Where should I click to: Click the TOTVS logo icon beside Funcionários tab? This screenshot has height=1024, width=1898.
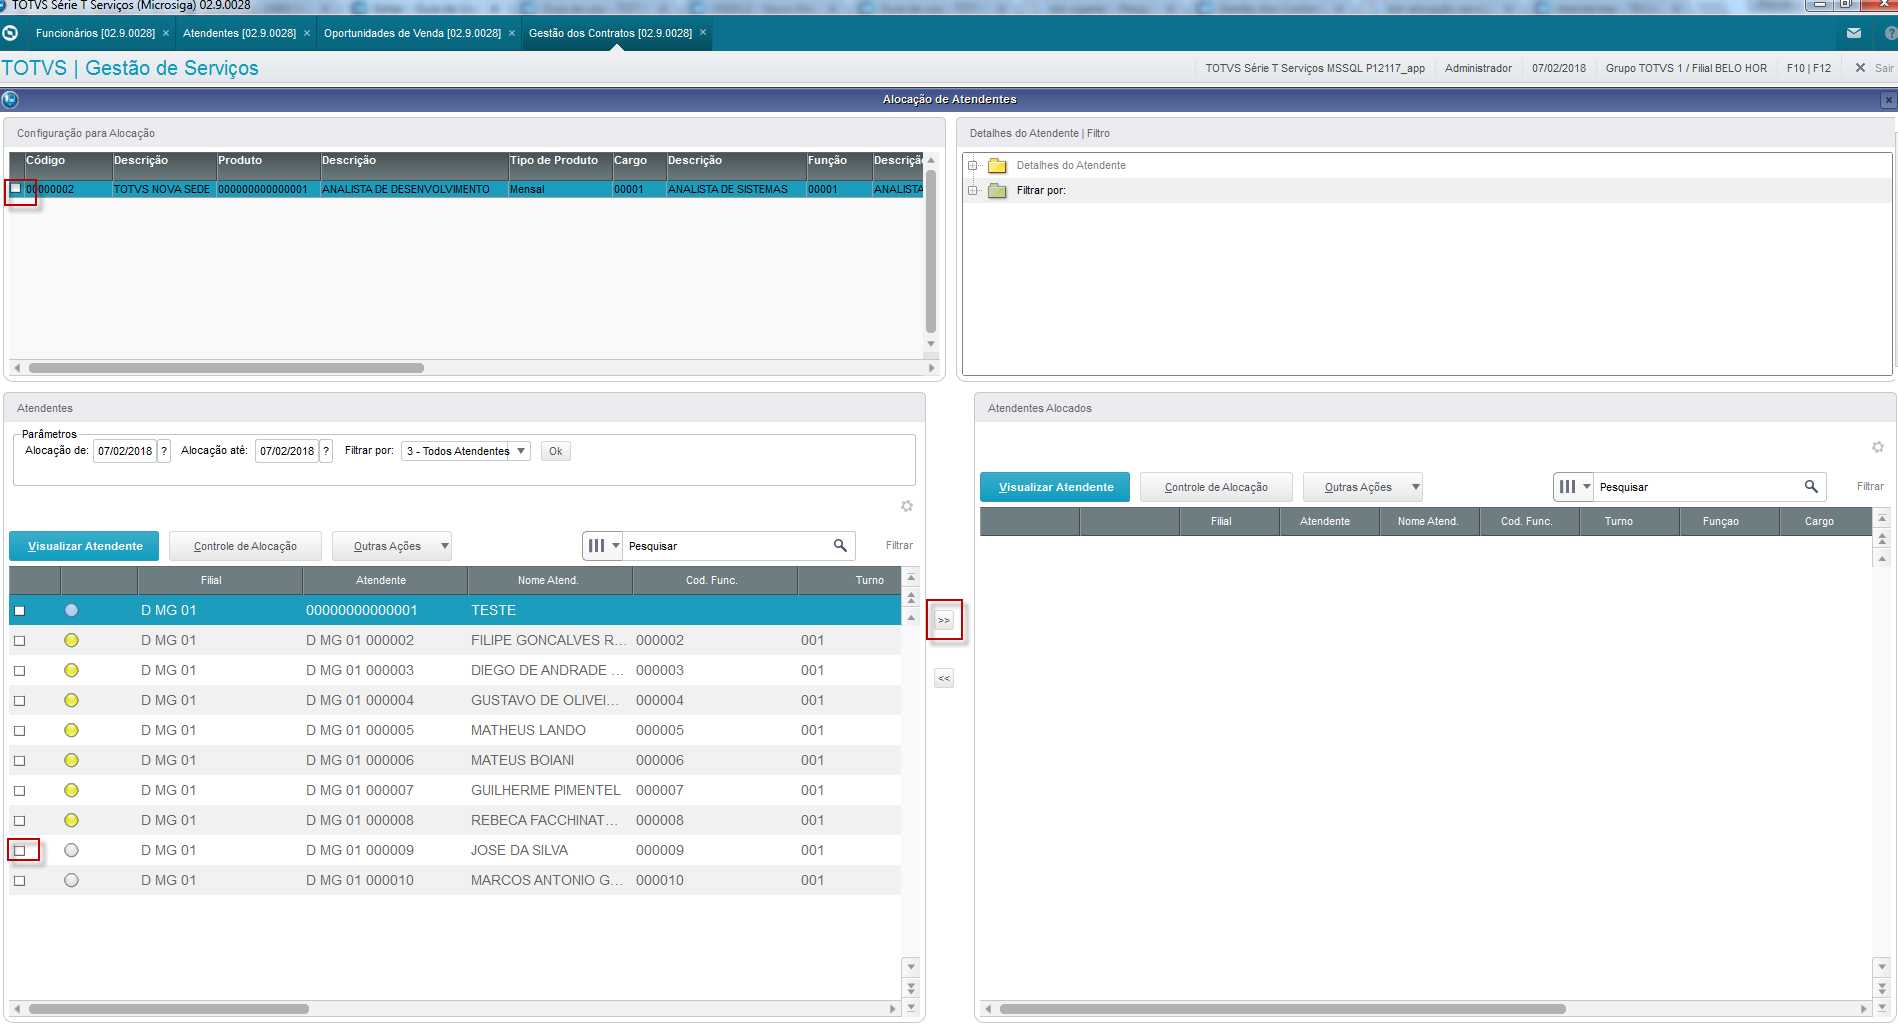pyautogui.click(x=10, y=33)
